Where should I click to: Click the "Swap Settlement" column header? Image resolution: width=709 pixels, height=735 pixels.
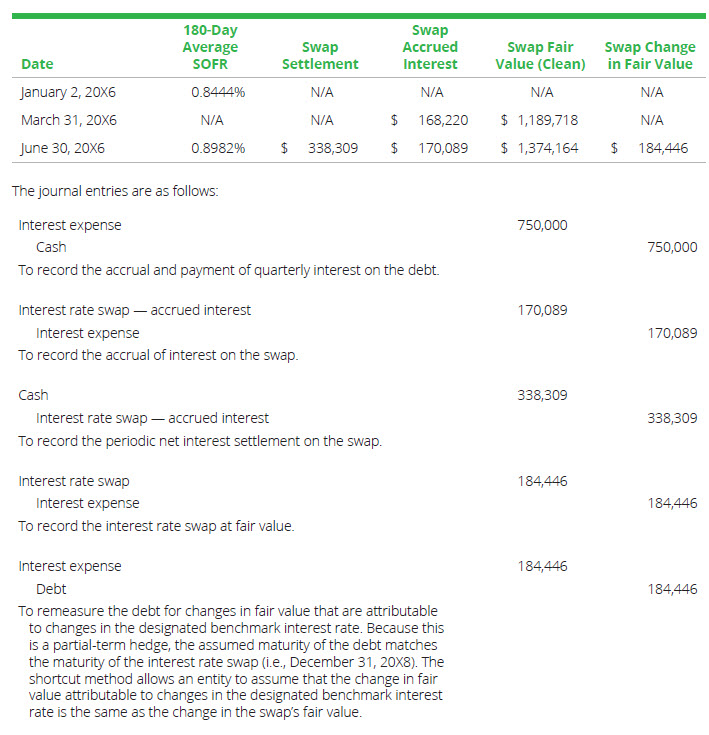[320, 56]
